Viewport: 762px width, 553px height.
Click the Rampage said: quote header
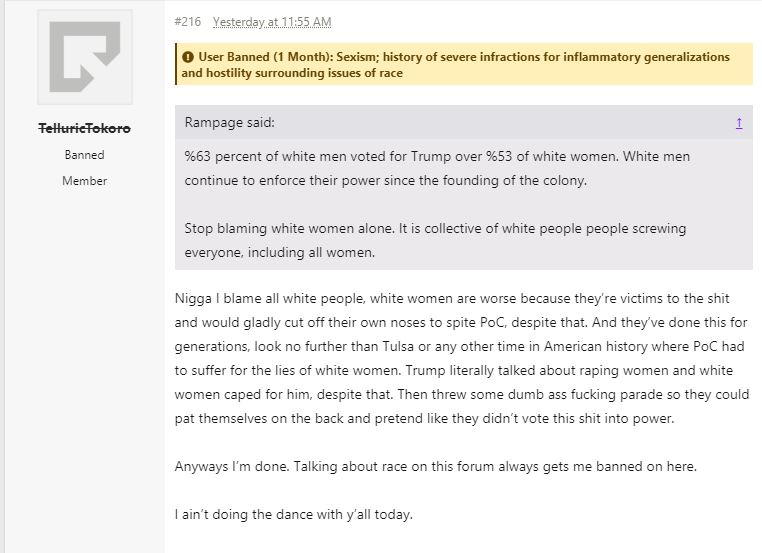click(229, 122)
